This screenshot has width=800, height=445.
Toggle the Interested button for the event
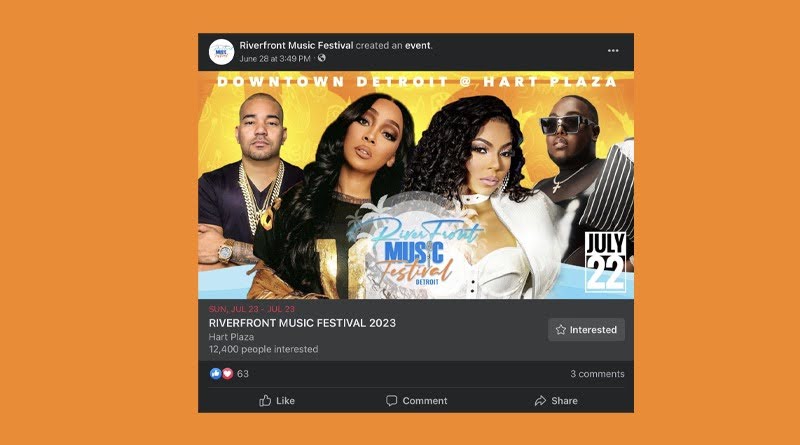(x=586, y=330)
